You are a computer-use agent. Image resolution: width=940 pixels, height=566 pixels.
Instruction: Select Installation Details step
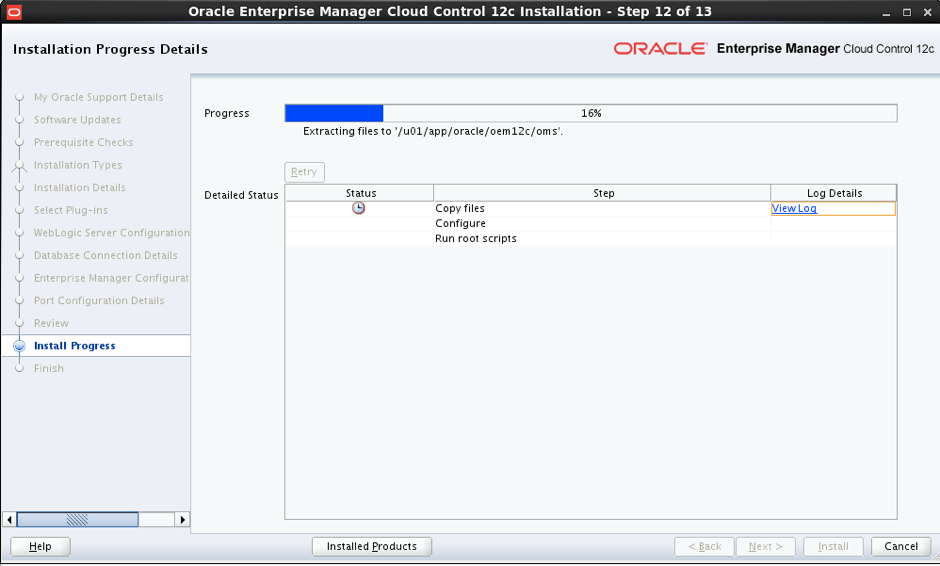coord(80,188)
